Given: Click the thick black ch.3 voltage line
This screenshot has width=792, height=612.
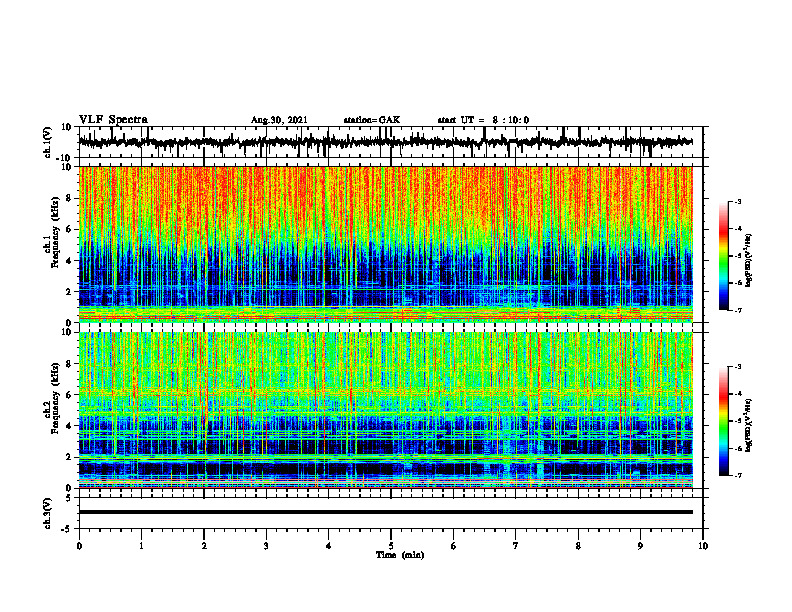Looking at the screenshot, I should [385, 512].
